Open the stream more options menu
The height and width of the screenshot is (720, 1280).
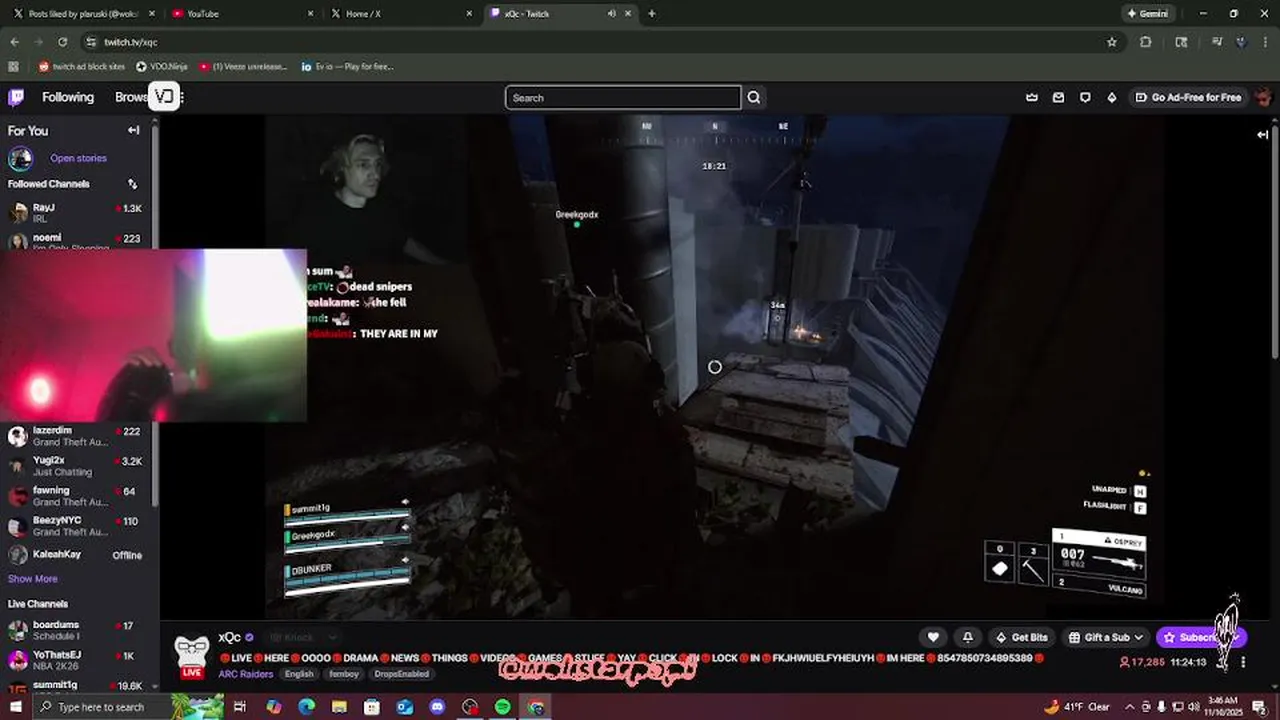click(1243, 662)
